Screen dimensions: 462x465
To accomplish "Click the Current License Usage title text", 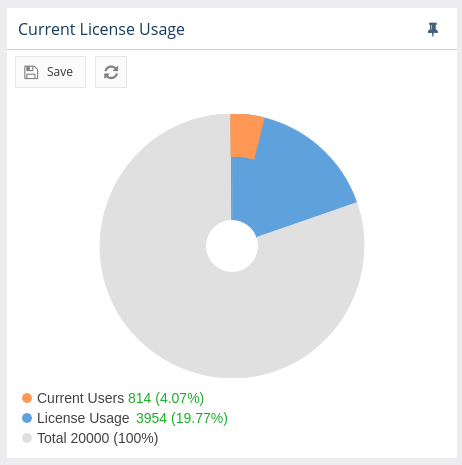I will point(101,29).
